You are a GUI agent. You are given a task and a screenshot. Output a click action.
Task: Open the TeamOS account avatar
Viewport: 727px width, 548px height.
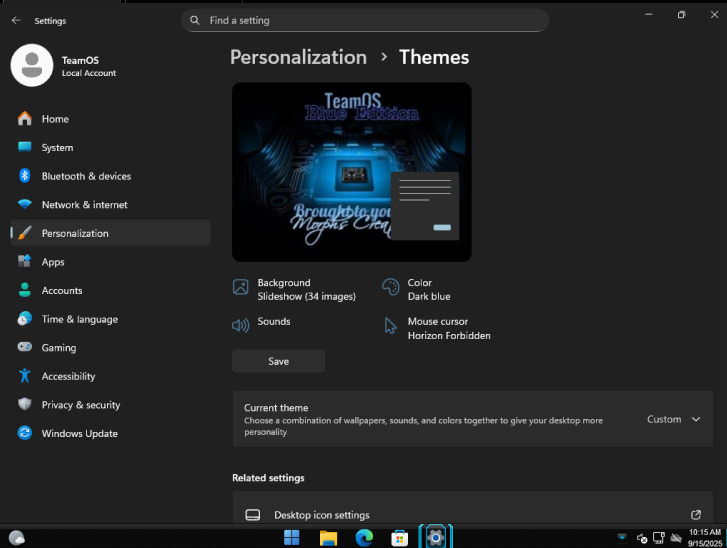[x=32, y=65]
